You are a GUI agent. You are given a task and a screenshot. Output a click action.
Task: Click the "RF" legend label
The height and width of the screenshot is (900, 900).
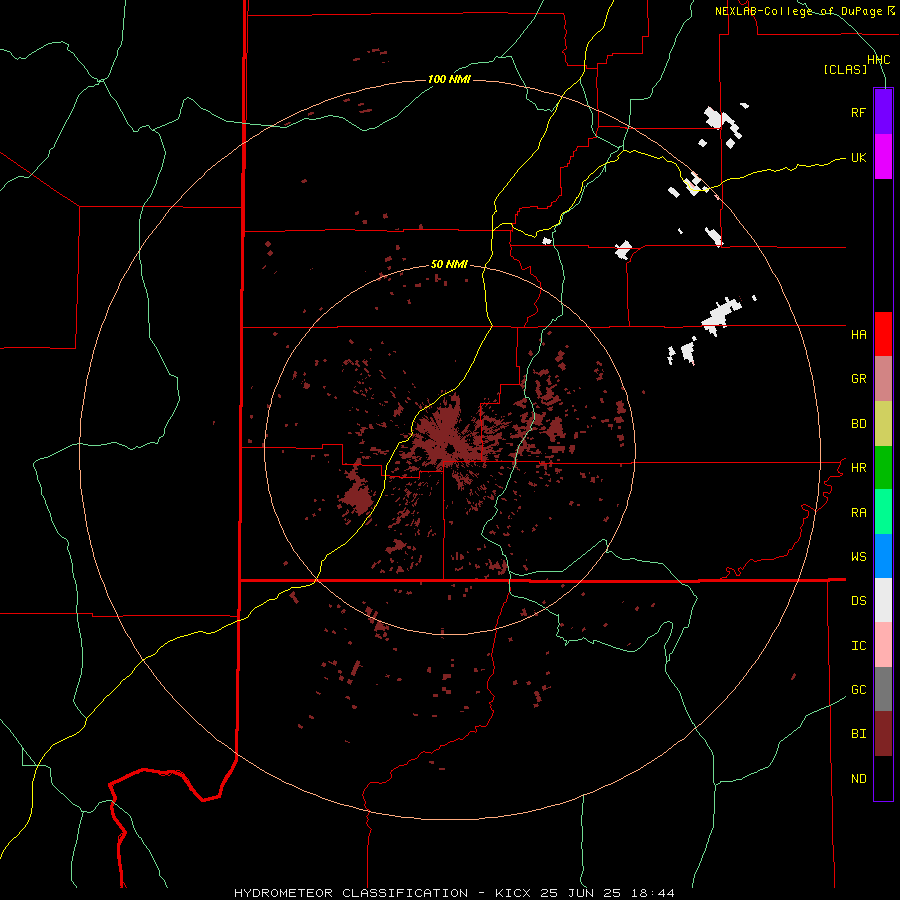858,112
